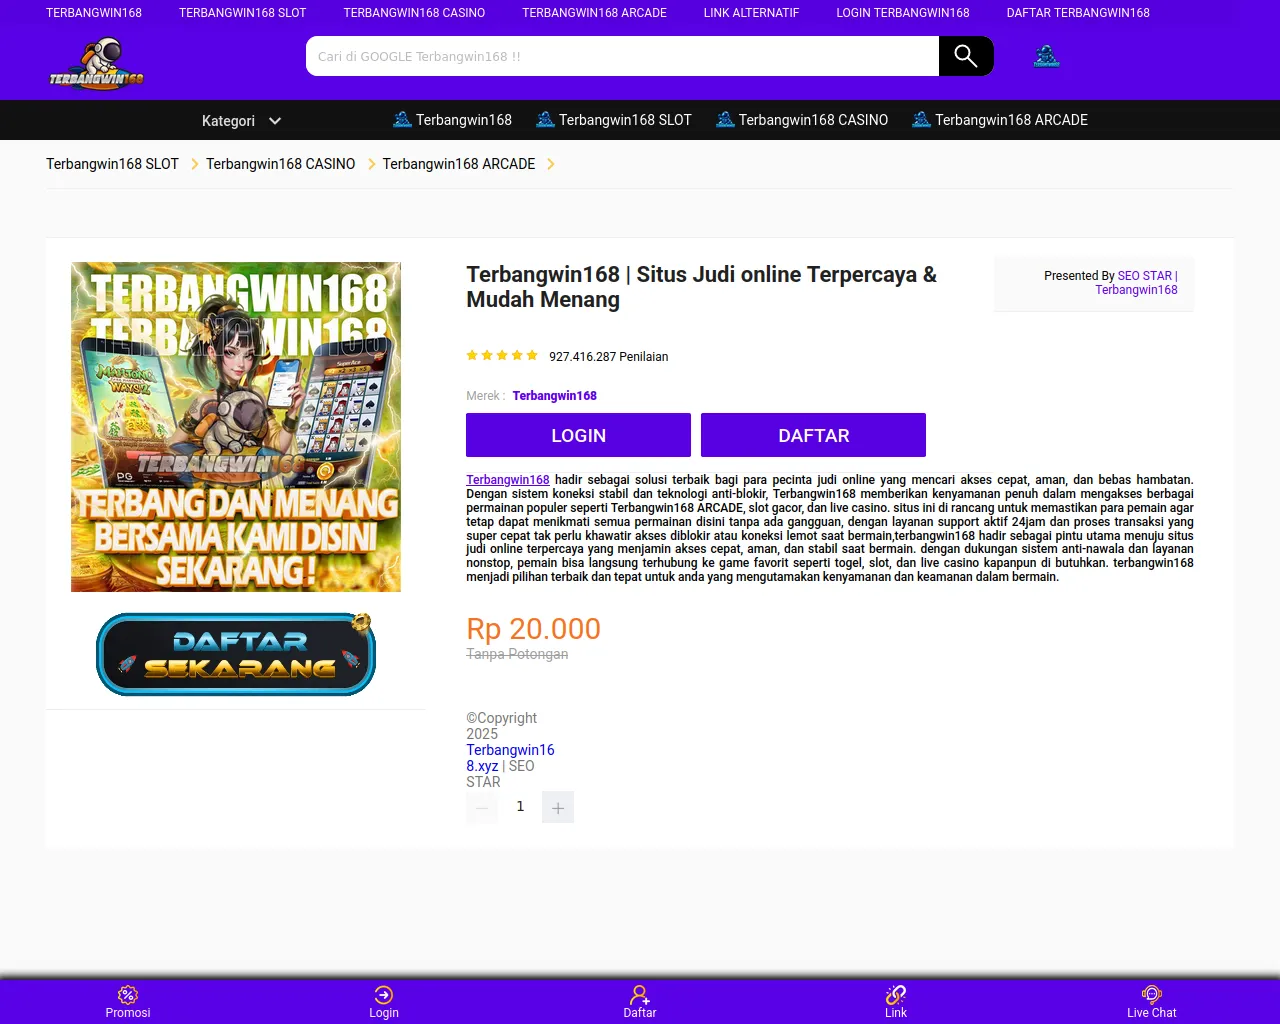Open TERBANGWIN168 ARCADE in the top menu
The height and width of the screenshot is (1024, 1280).
[x=594, y=13]
